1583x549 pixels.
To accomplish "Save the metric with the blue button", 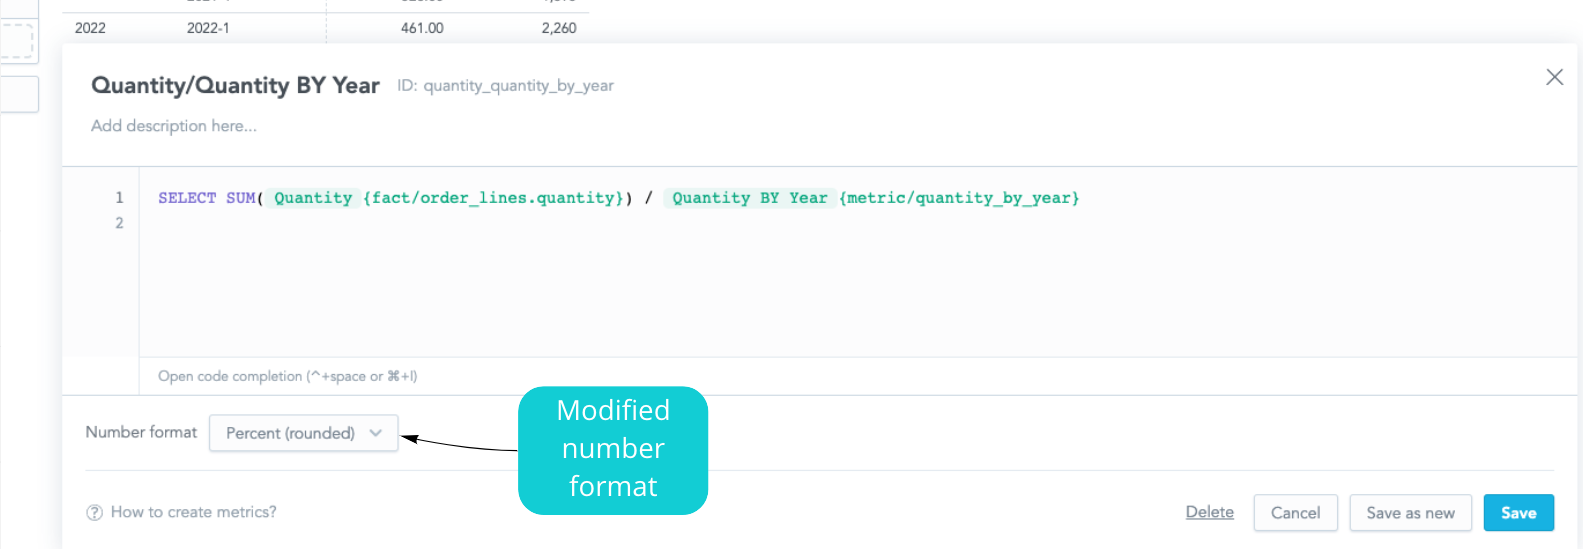I will pos(1518,513).
